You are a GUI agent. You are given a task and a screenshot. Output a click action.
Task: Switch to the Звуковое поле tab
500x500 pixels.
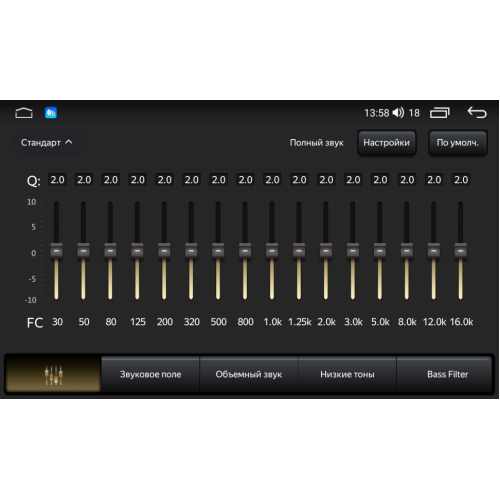[x=150, y=374]
